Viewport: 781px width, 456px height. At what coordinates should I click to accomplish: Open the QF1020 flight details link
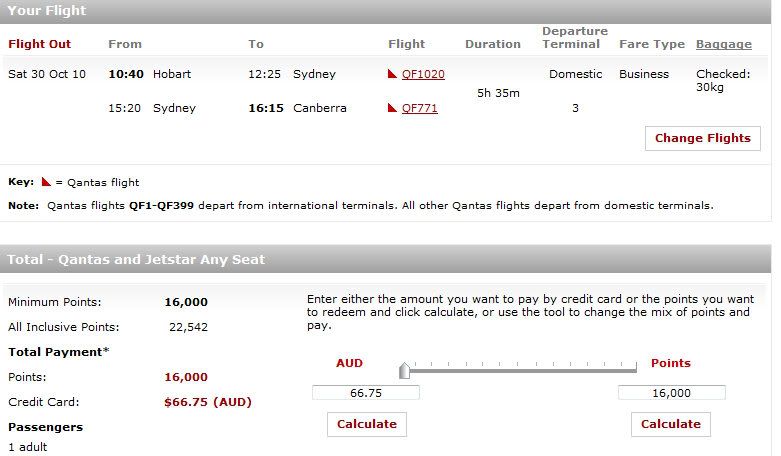click(423, 74)
